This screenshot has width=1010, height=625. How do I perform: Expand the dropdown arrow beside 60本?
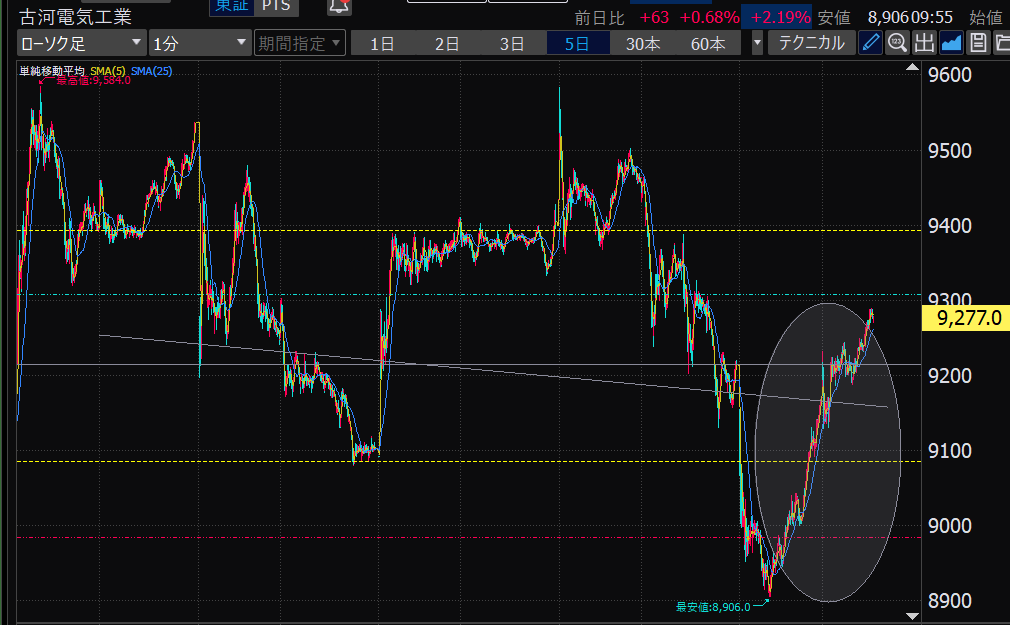(x=757, y=43)
